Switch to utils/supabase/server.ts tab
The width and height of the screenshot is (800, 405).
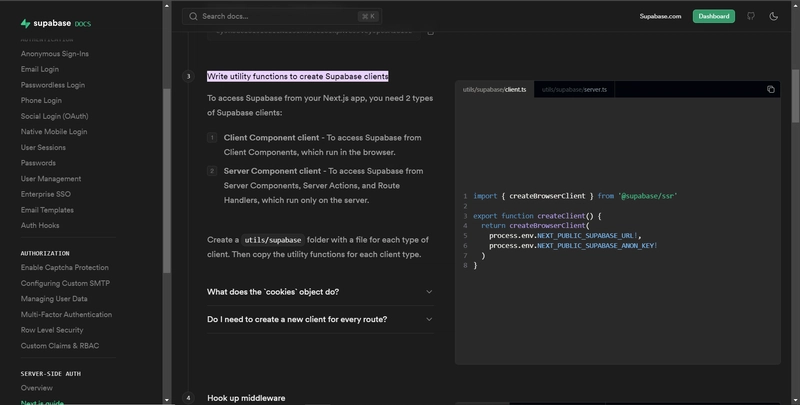tap(574, 89)
